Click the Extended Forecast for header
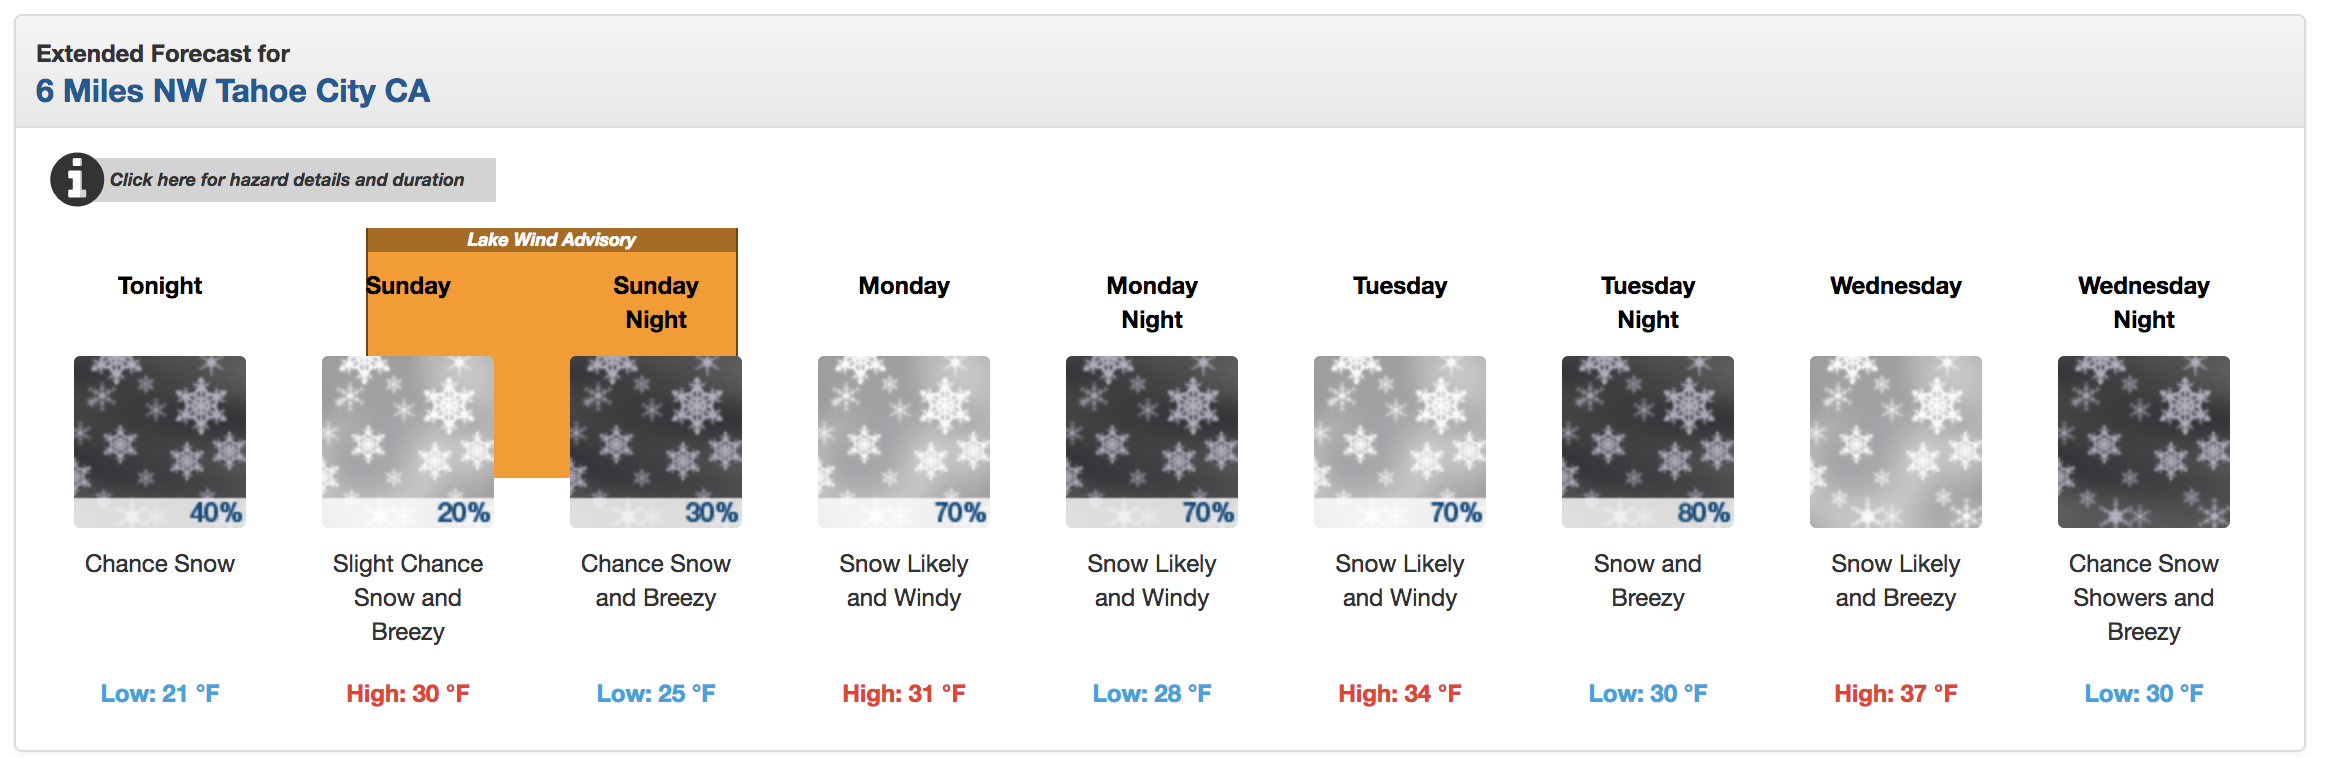Viewport: 2326px width, 758px height. pos(163,54)
